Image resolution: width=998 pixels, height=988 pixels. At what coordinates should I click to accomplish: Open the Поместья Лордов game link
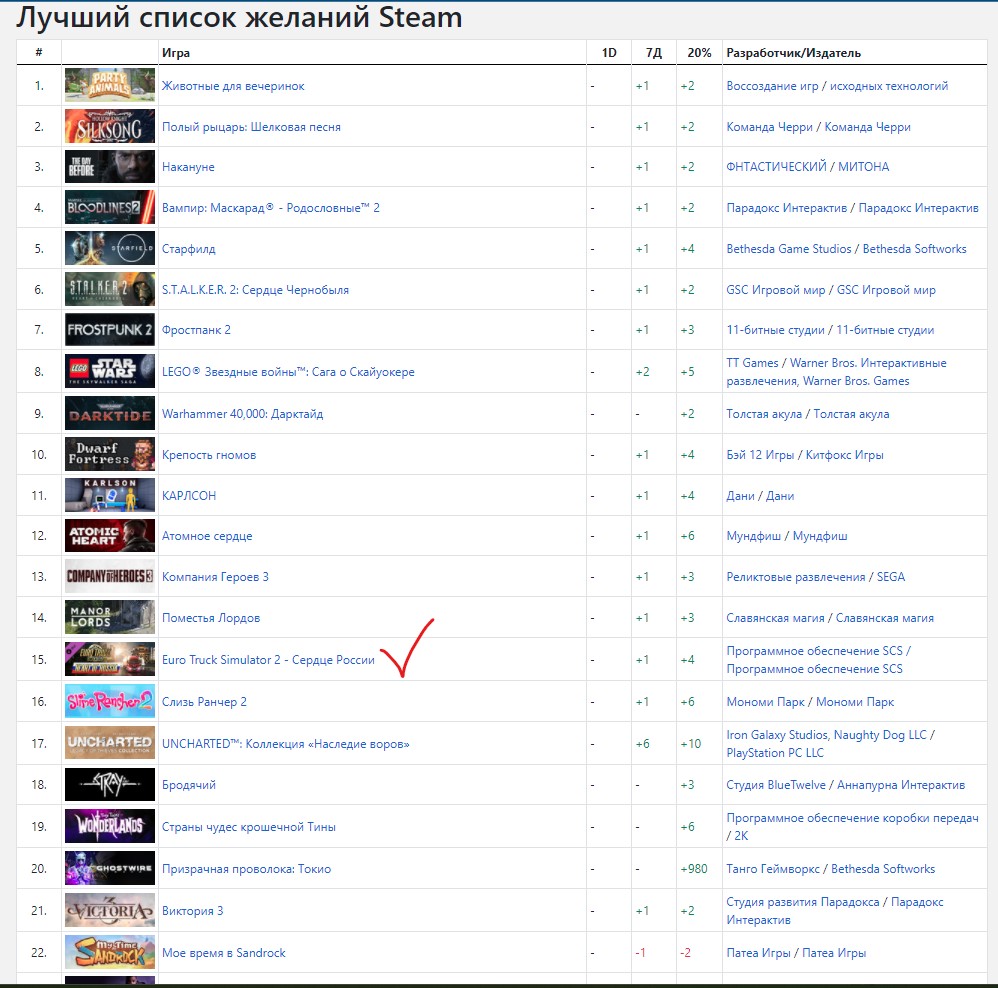click(211, 618)
